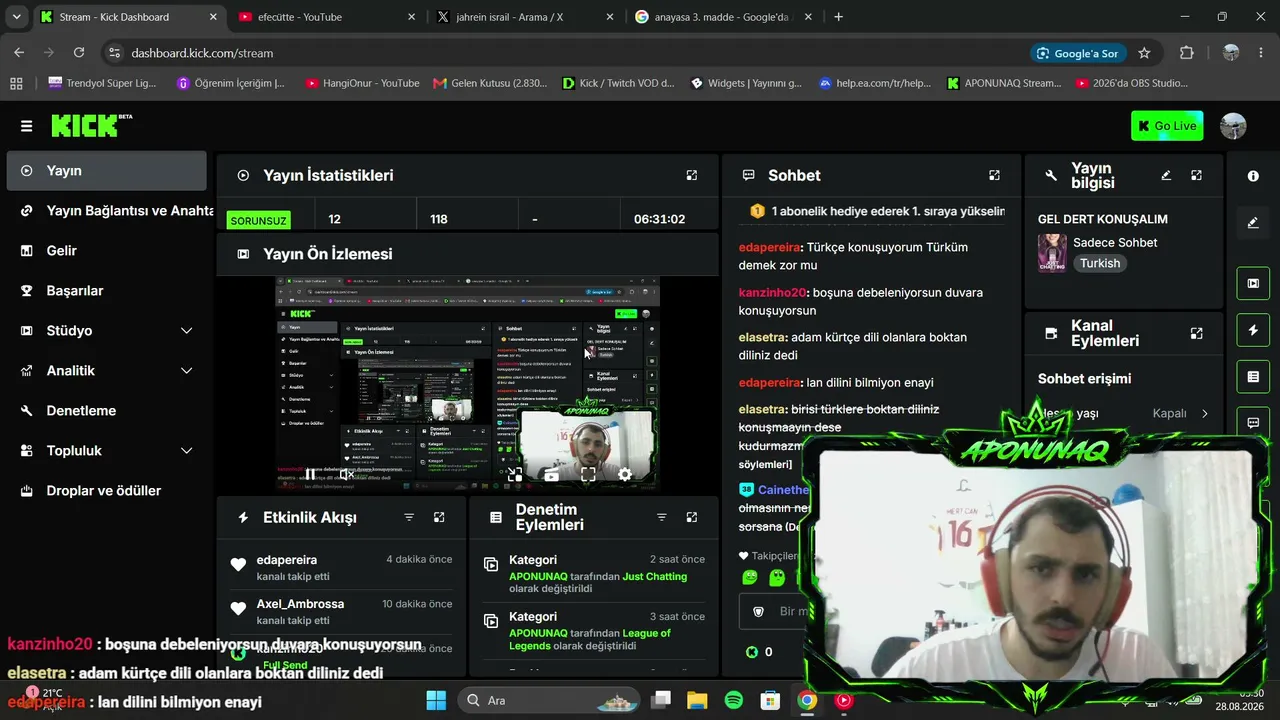Enter fullscreen on stream preview

[588, 474]
